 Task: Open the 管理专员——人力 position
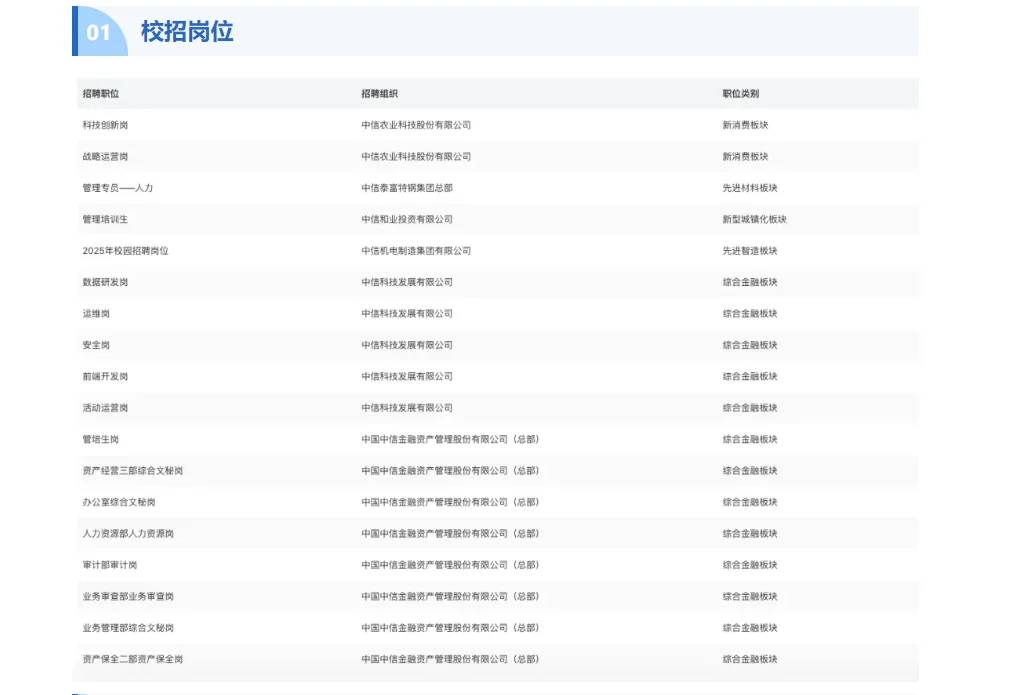117,188
